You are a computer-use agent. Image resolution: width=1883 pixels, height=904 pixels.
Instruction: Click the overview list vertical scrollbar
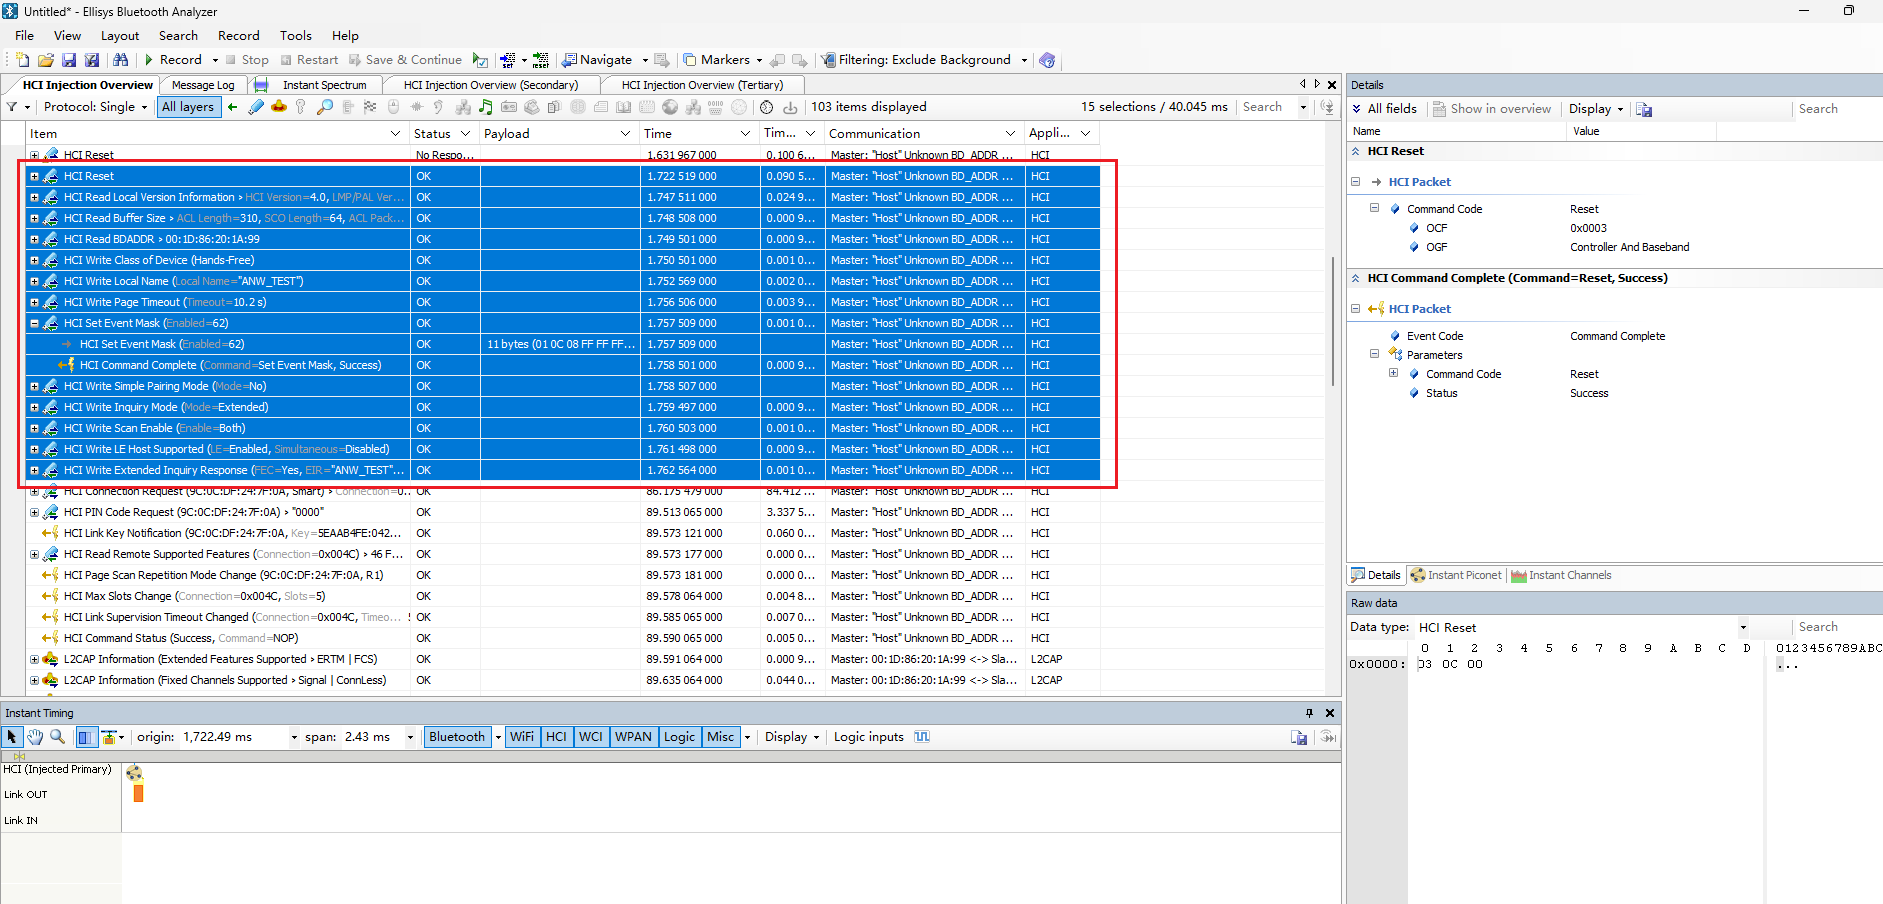click(x=1333, y=320)
